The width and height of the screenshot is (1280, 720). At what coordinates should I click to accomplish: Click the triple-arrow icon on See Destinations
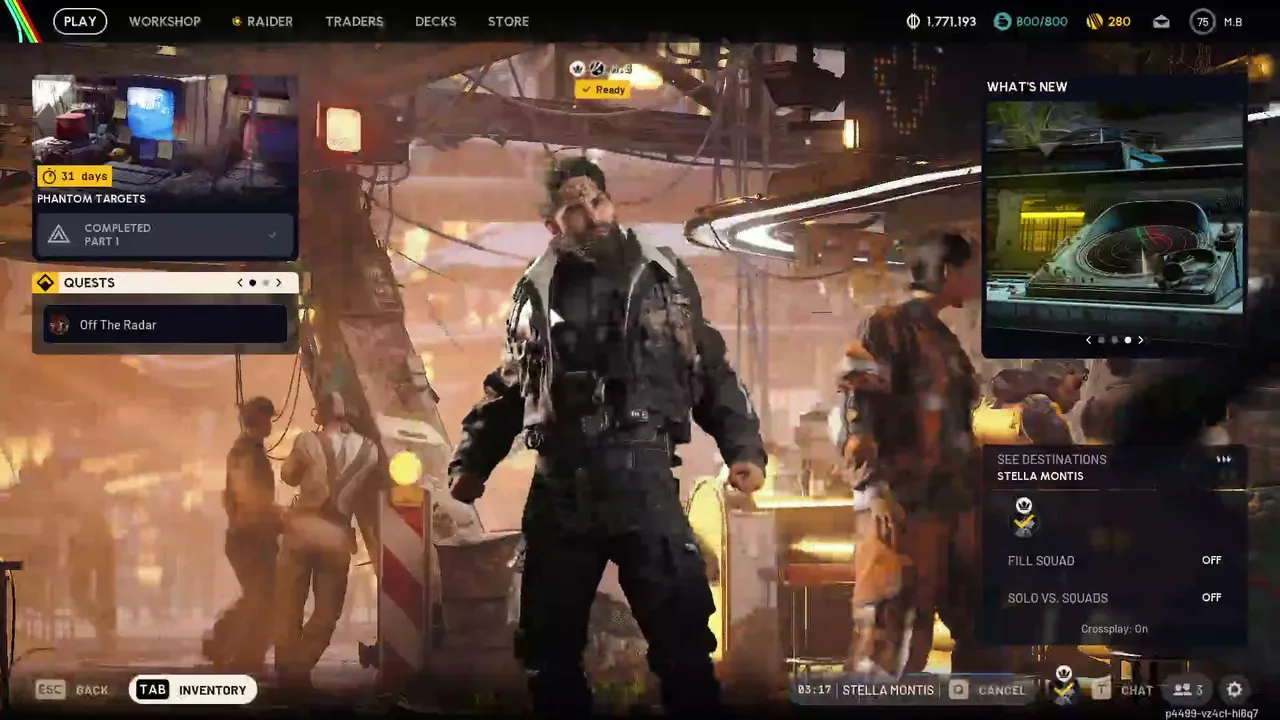[x=1224, y=460]
